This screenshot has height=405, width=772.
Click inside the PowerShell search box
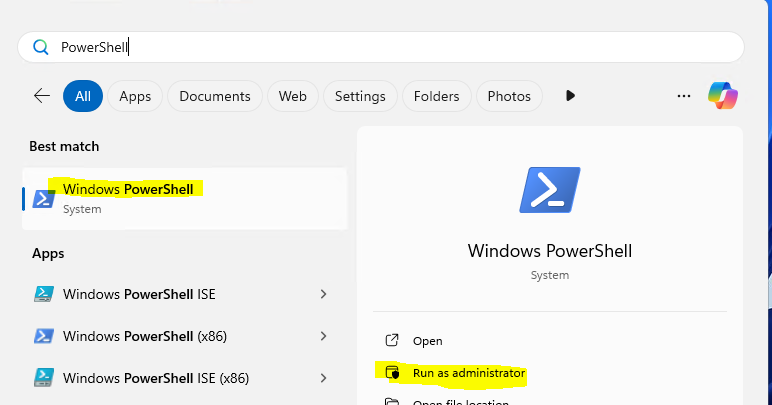click(x=400, y=47)
